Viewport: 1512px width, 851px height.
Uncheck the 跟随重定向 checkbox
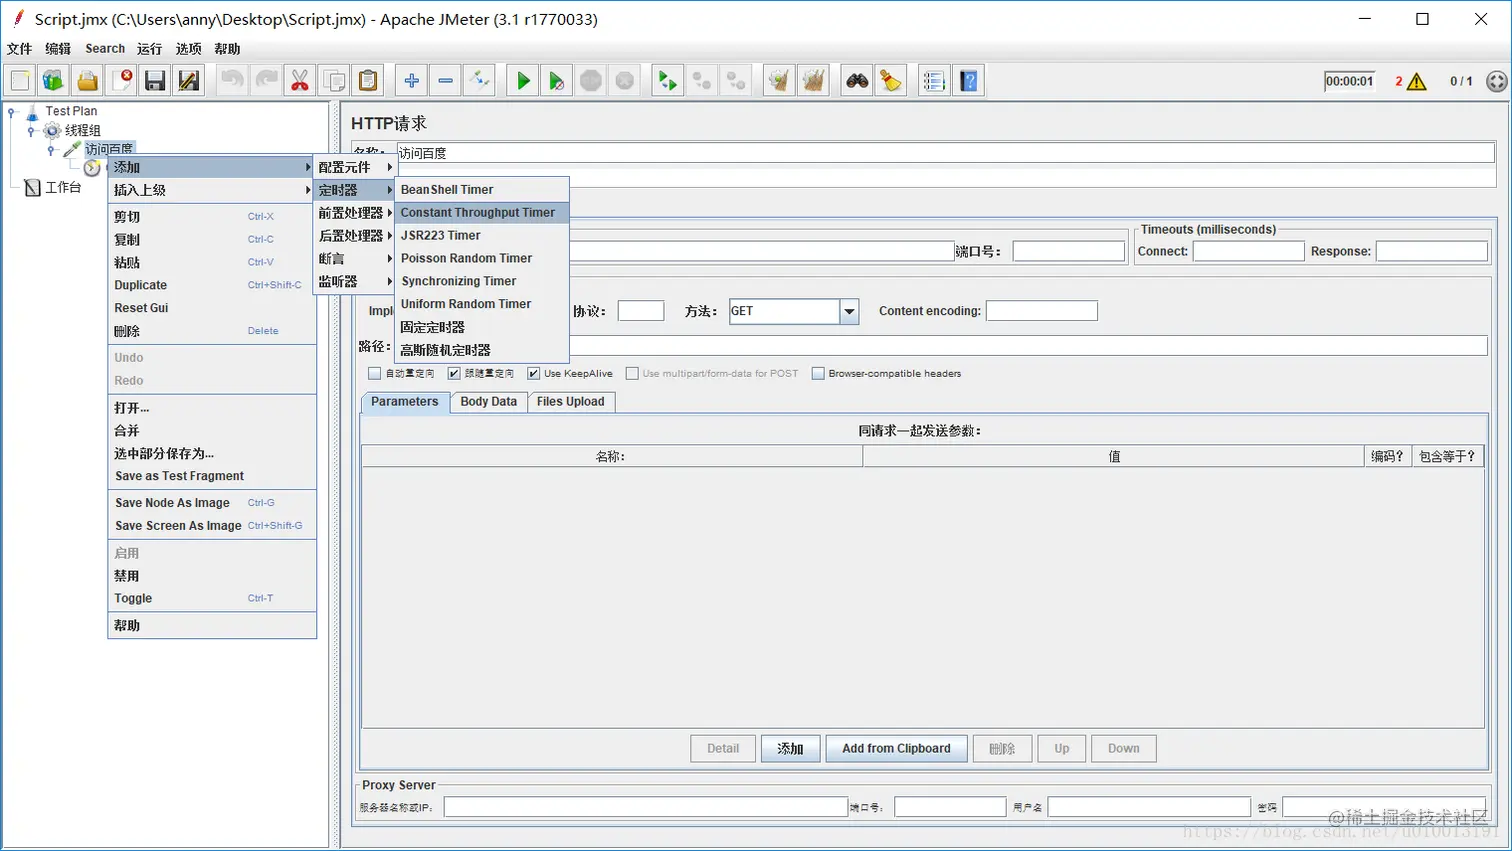tap(454, 373)
